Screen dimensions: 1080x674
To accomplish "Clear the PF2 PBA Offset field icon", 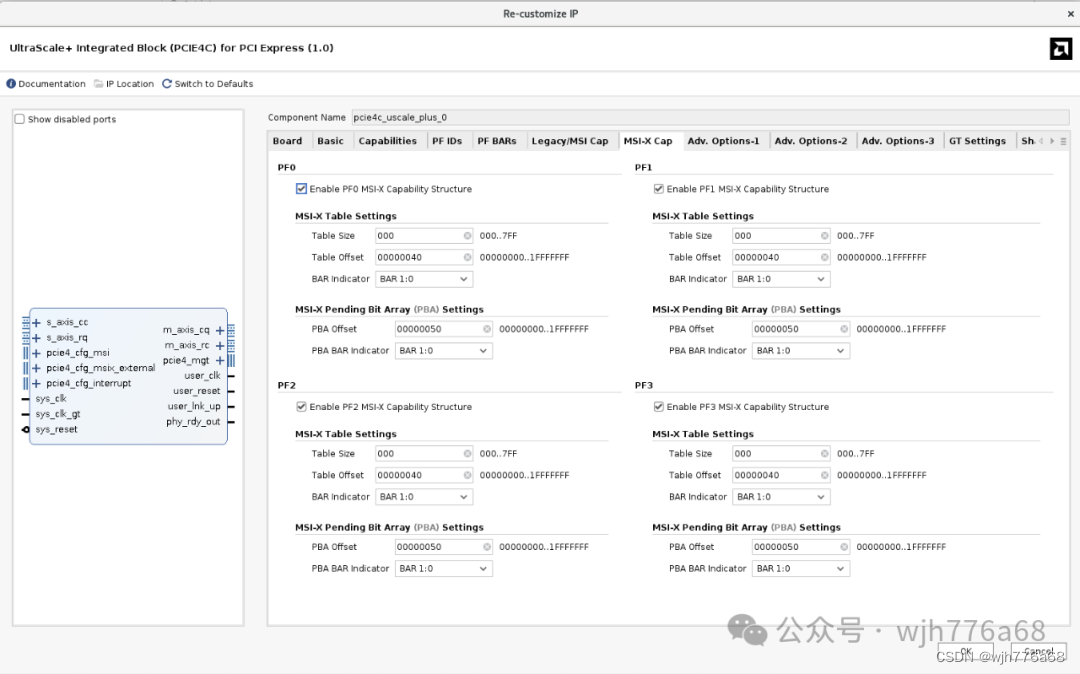I will (487, 547).
